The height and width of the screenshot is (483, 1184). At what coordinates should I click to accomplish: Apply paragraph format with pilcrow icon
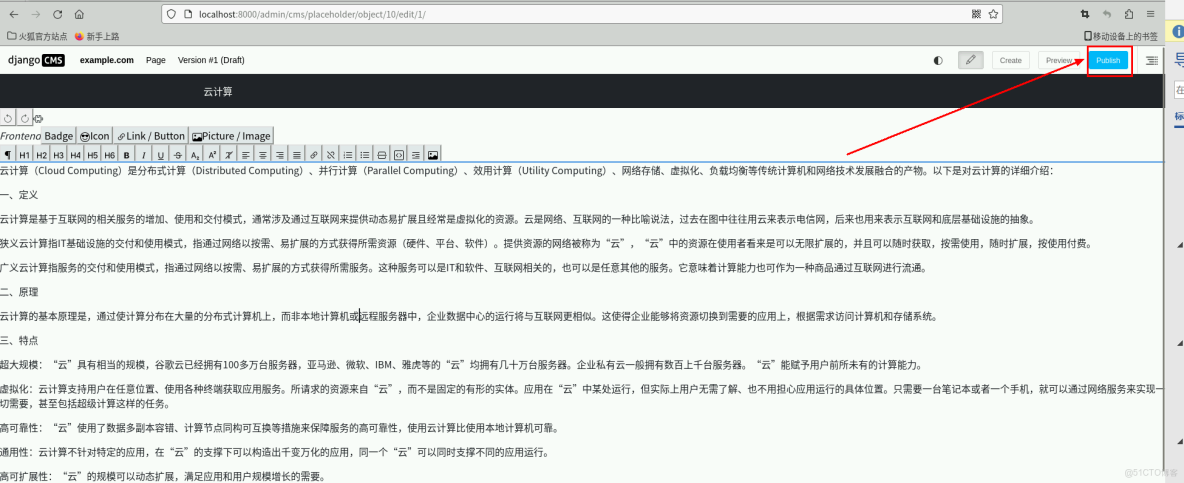coord(8,155)
